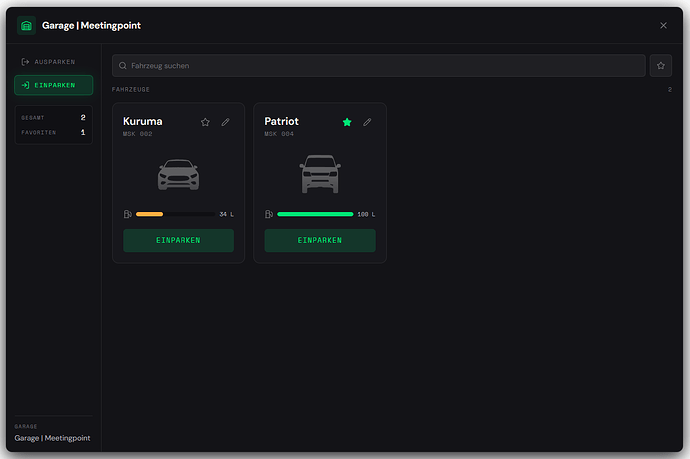Image resolution: width=690 pixels, height=459 pixels.
Task: Close the Garage Meetingpoint window
Action: pyautogui.click(x=663, y=26)
